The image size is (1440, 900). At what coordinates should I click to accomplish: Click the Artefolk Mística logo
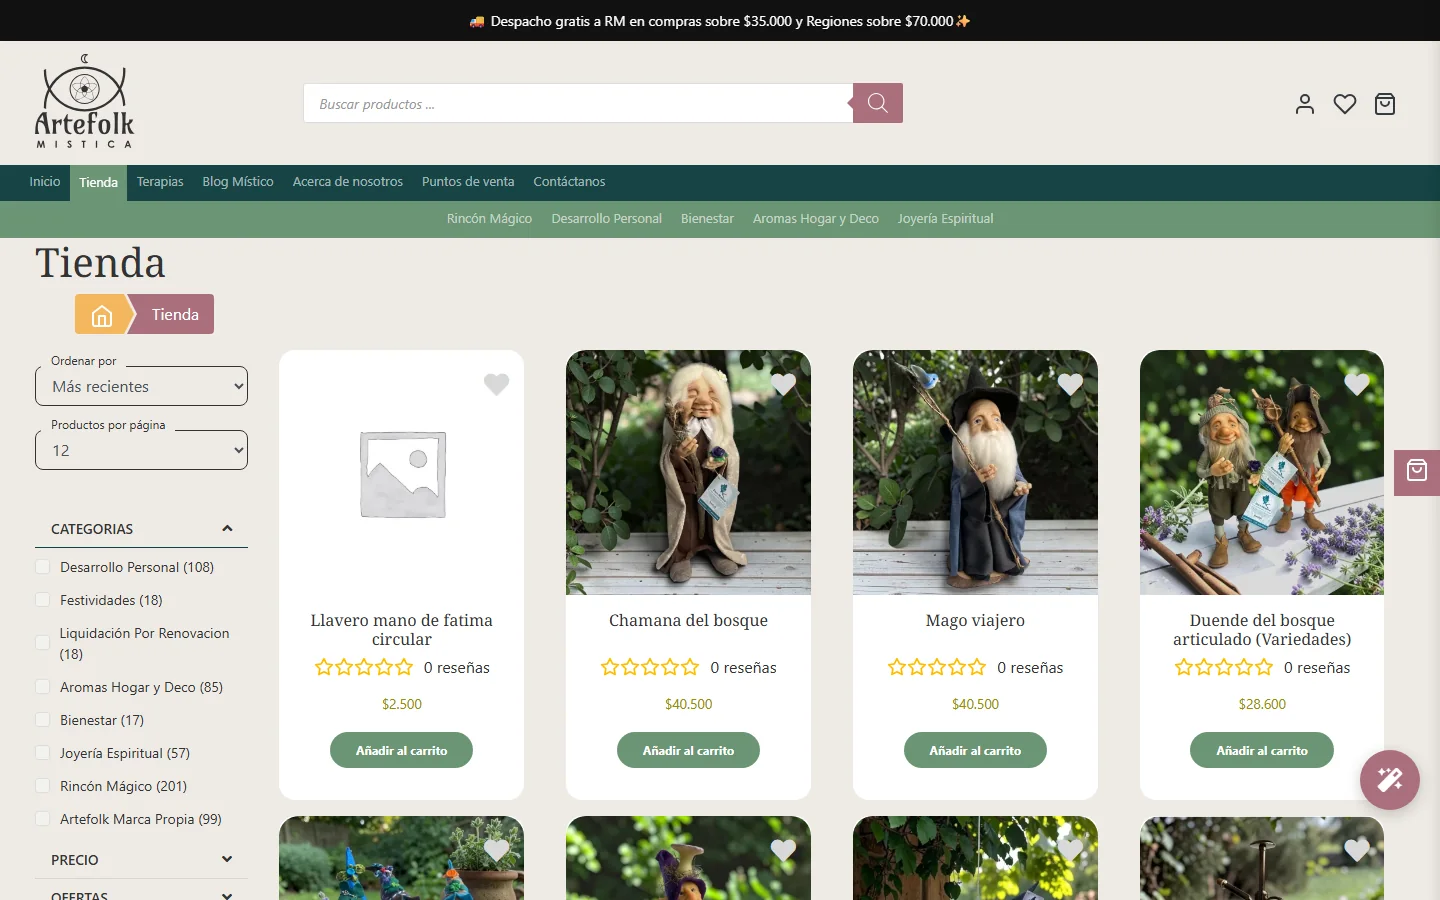(x=84, y=102)
